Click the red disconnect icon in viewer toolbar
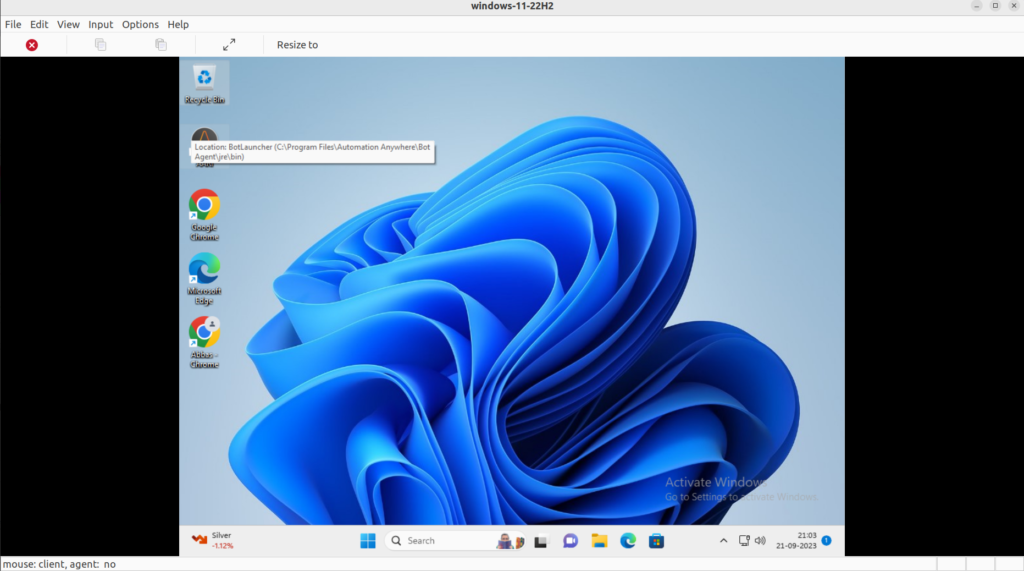The image size is (1024, 571). [x=31, y=45]
